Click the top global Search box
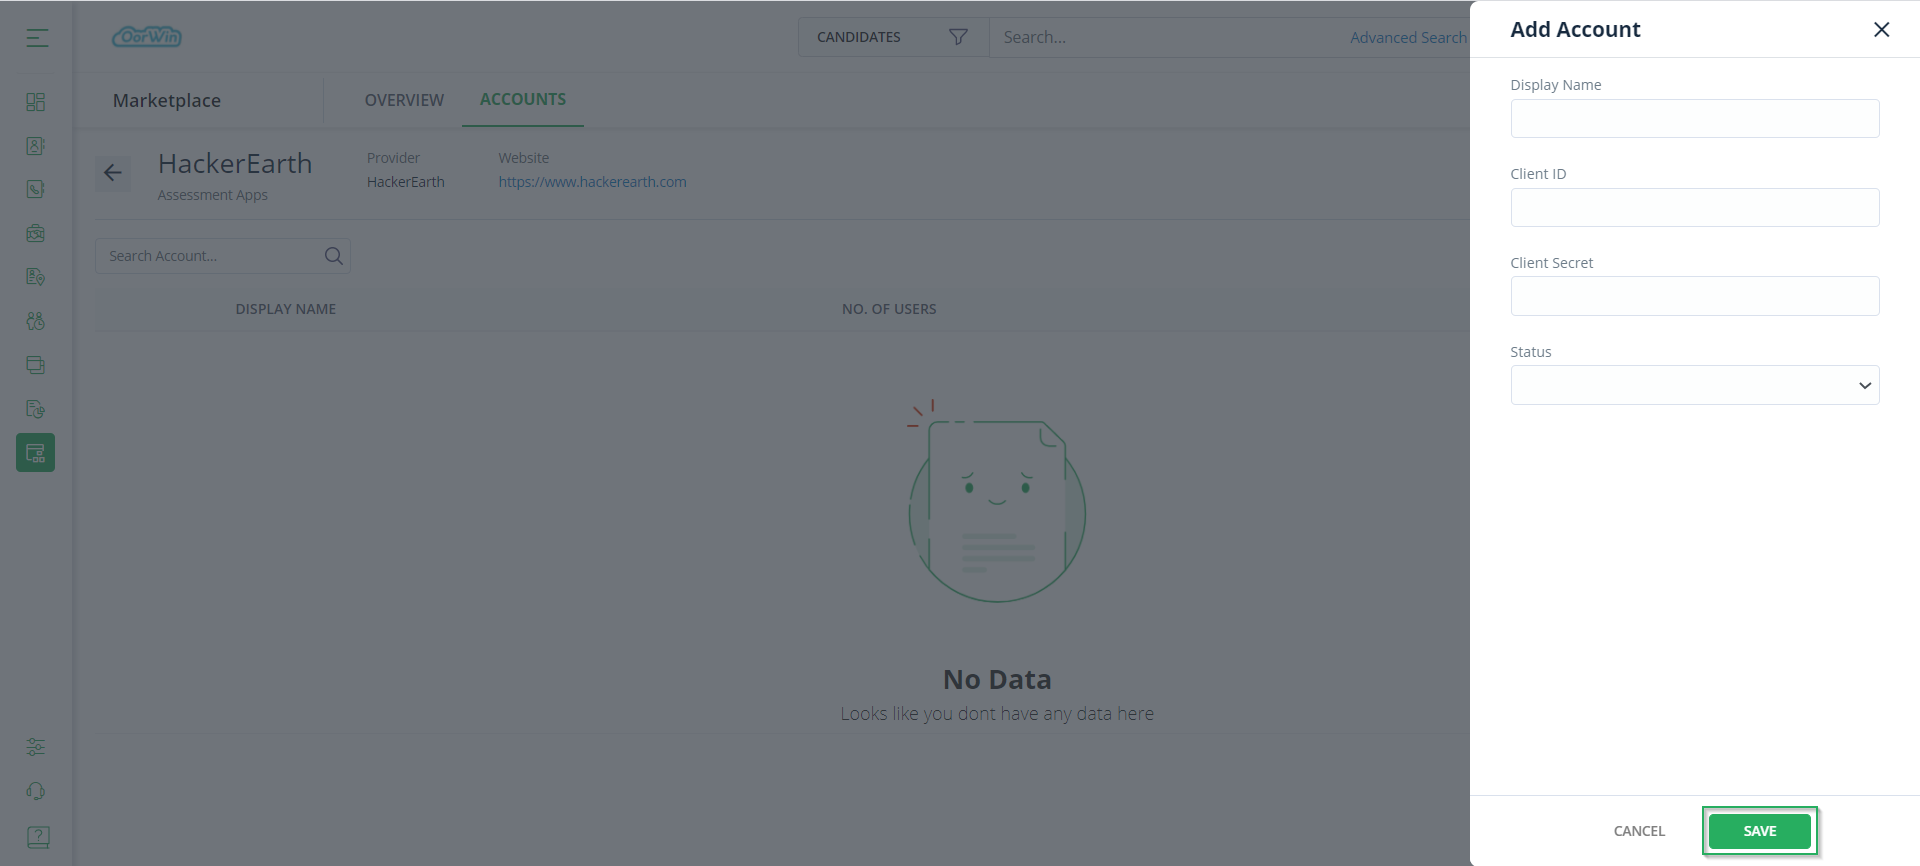The height and width of the screenshot is (866, 1920). (x=1170, y=37)
